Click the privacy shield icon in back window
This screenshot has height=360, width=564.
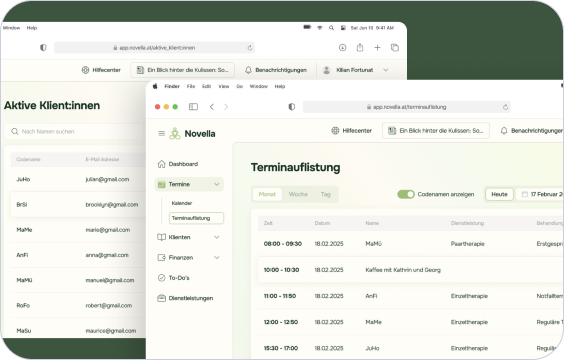pyautogui.click(x=43, y=47)
